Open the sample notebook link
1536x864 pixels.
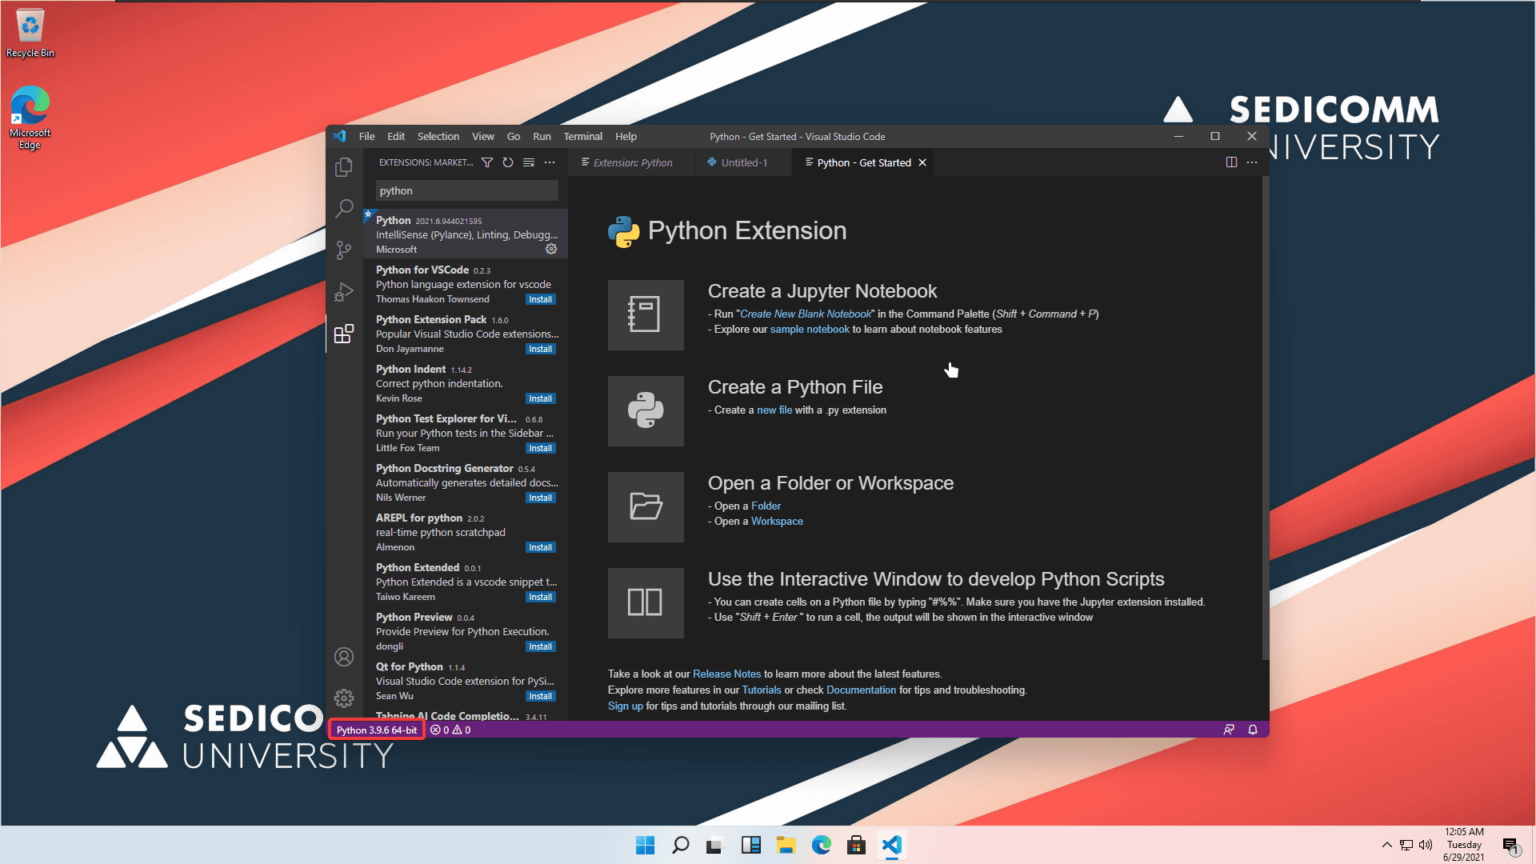click(809, 329)
